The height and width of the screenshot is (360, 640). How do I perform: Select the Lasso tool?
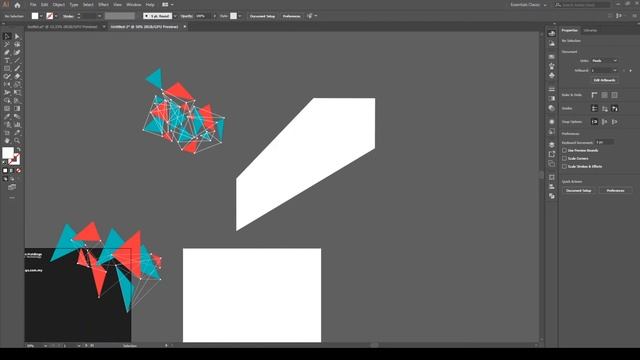pos(17,44)
